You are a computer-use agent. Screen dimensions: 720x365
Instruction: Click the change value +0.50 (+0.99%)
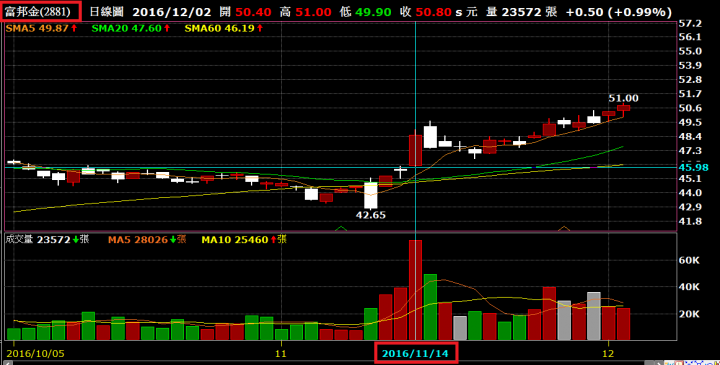click(x=619, y=12)
